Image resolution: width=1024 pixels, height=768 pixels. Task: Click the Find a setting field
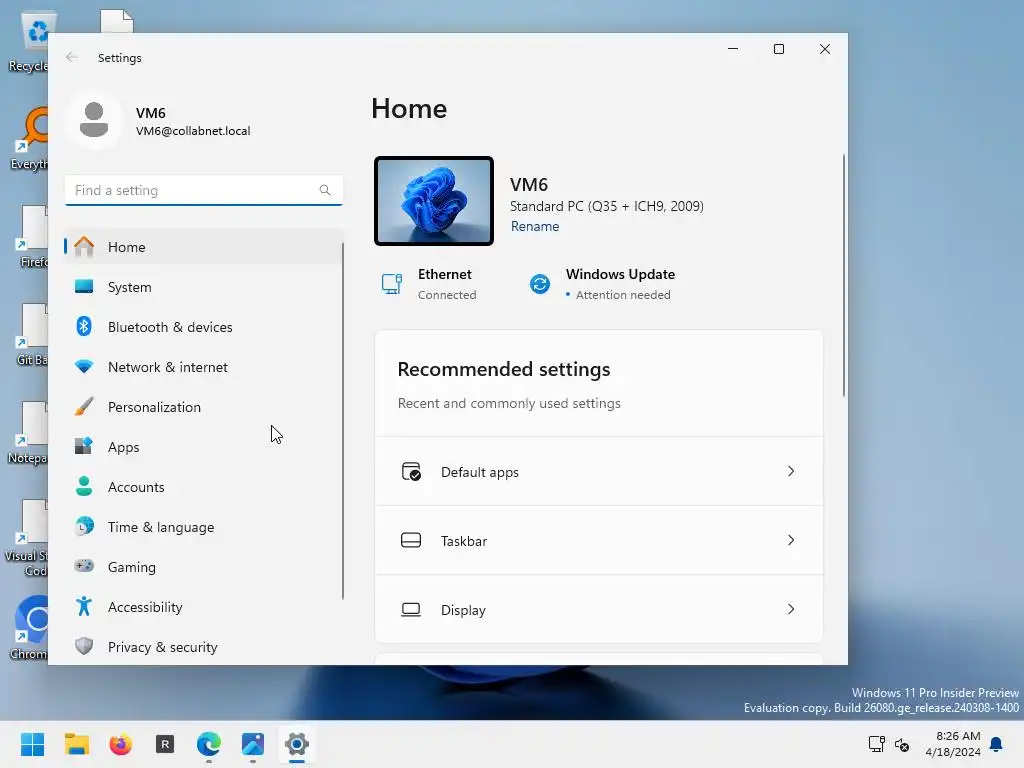click(x=204, y=190)
